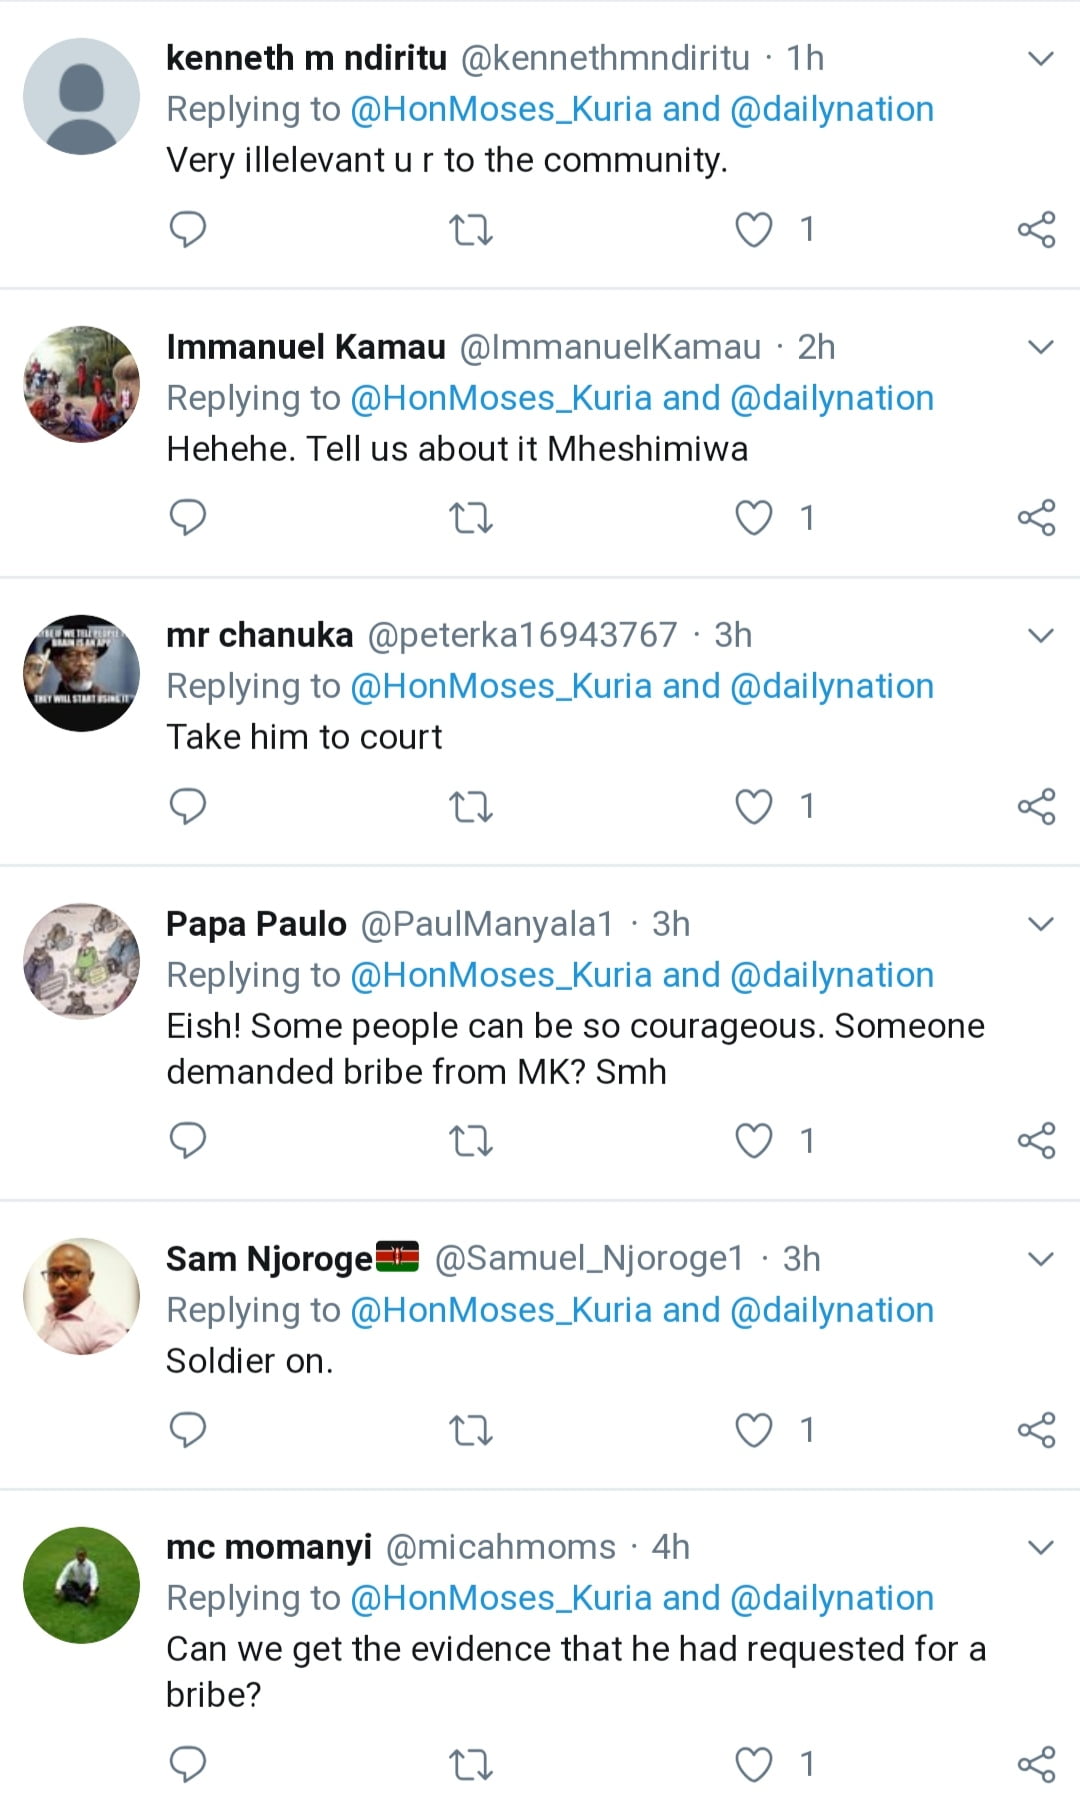1080x1820 pixels.
Task: Open the chevron menu on mc momanyi's tweet
Action: [1041, 1547]
